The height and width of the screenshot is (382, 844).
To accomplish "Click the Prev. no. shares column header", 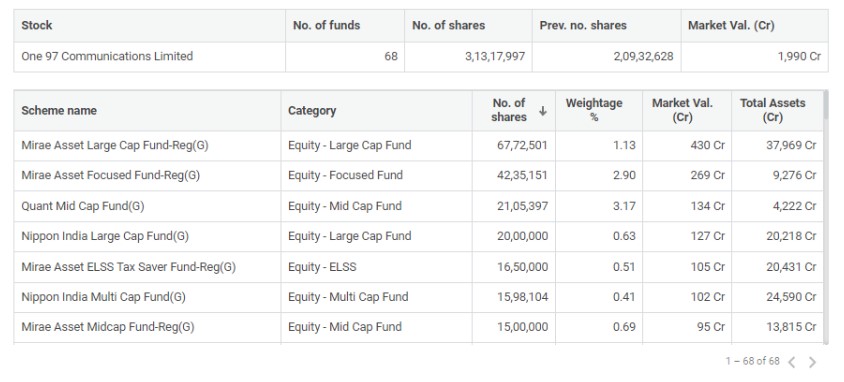I will 583,25.
